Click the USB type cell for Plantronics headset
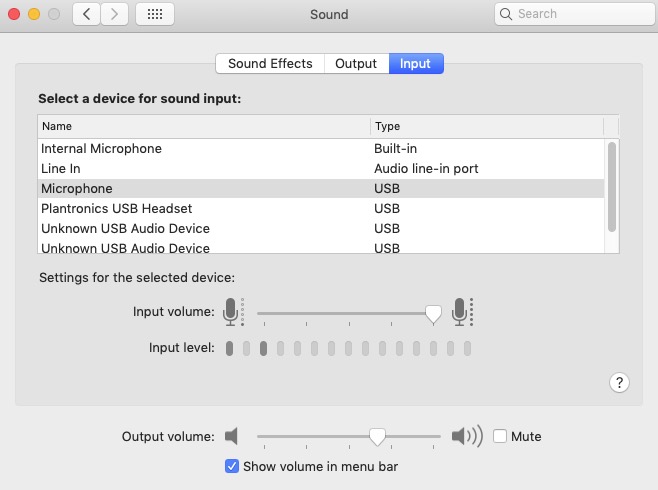Viewport: 658px width, 490px height. pos(387,209)
